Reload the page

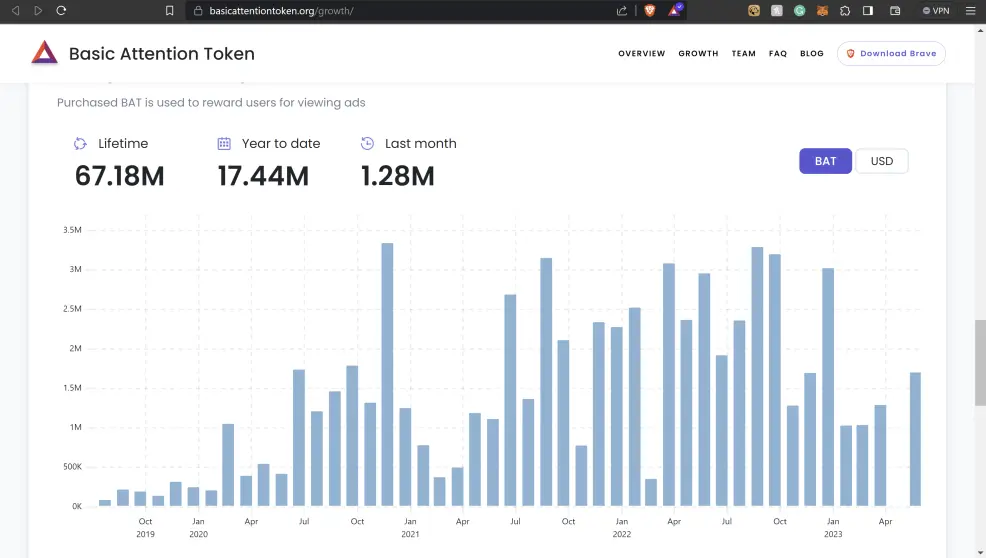coord(61,11)
